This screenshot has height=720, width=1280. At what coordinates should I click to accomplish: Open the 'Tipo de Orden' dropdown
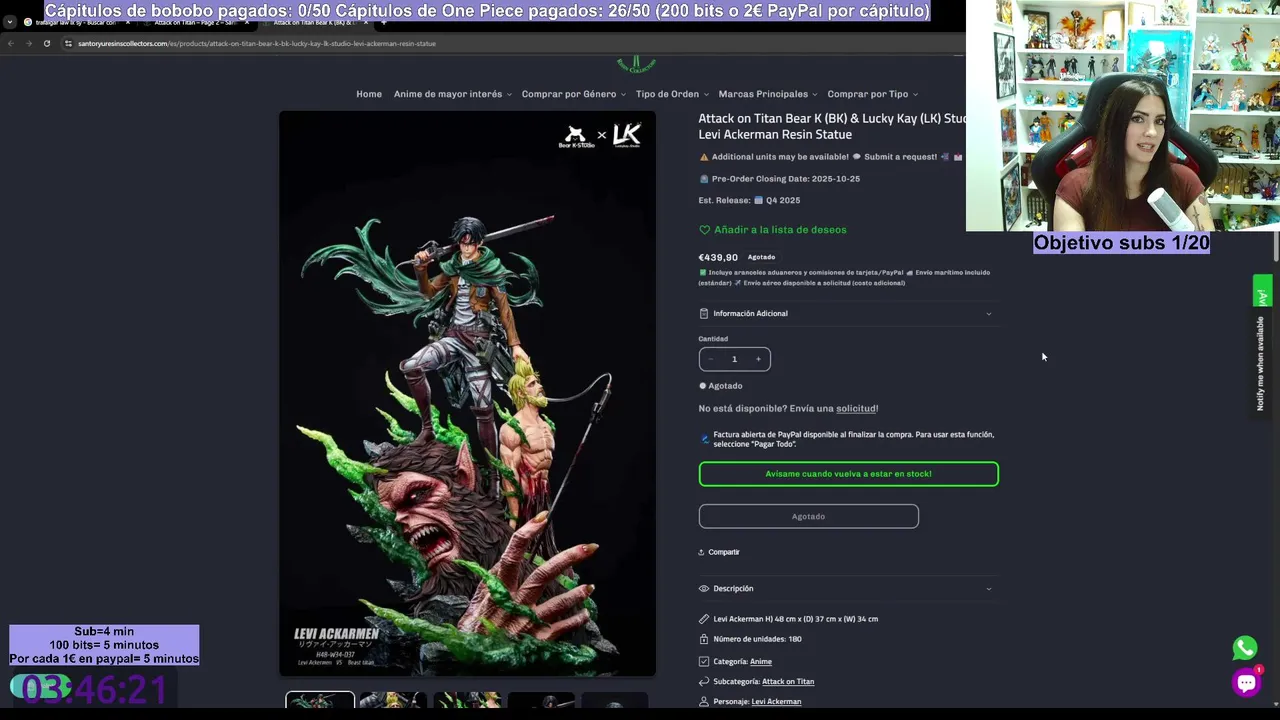[672, 94]
